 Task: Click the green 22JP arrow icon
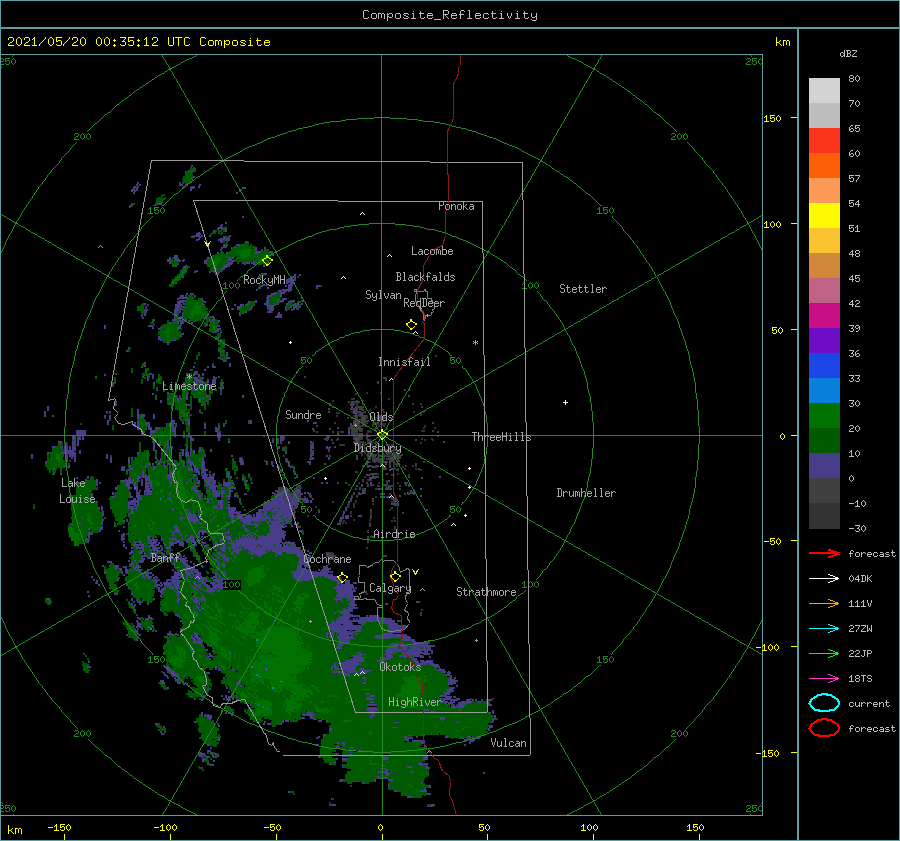[824, 653]
